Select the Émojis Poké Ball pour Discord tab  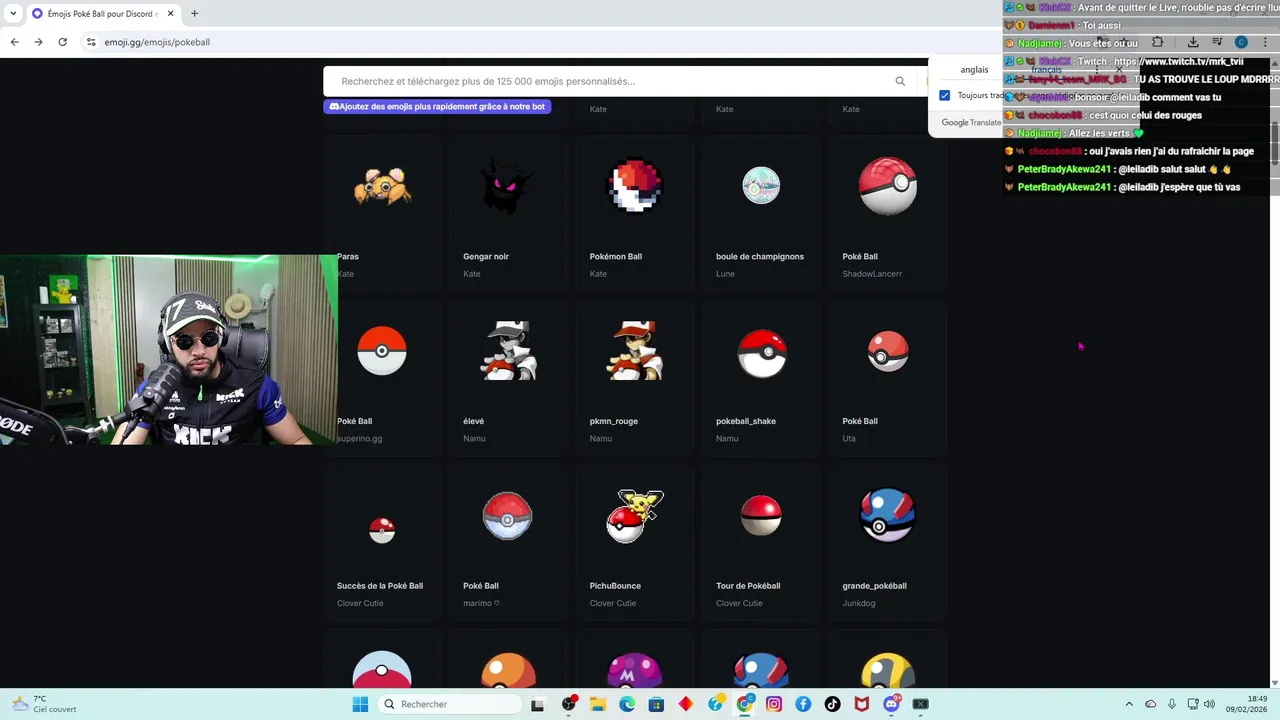[x=101, y=13]
